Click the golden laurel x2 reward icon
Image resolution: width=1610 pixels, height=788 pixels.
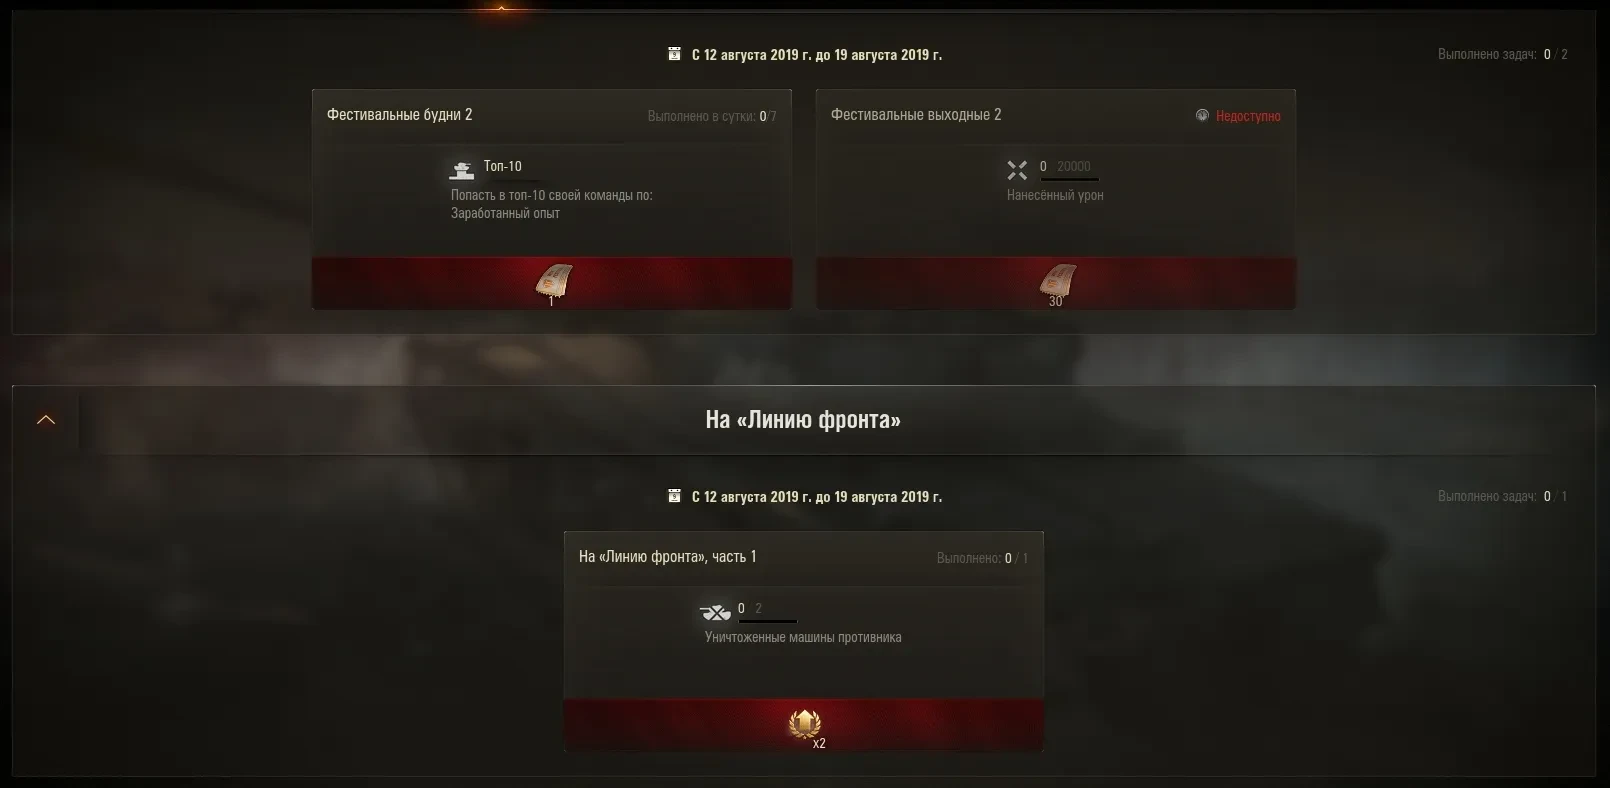point(805,723)
